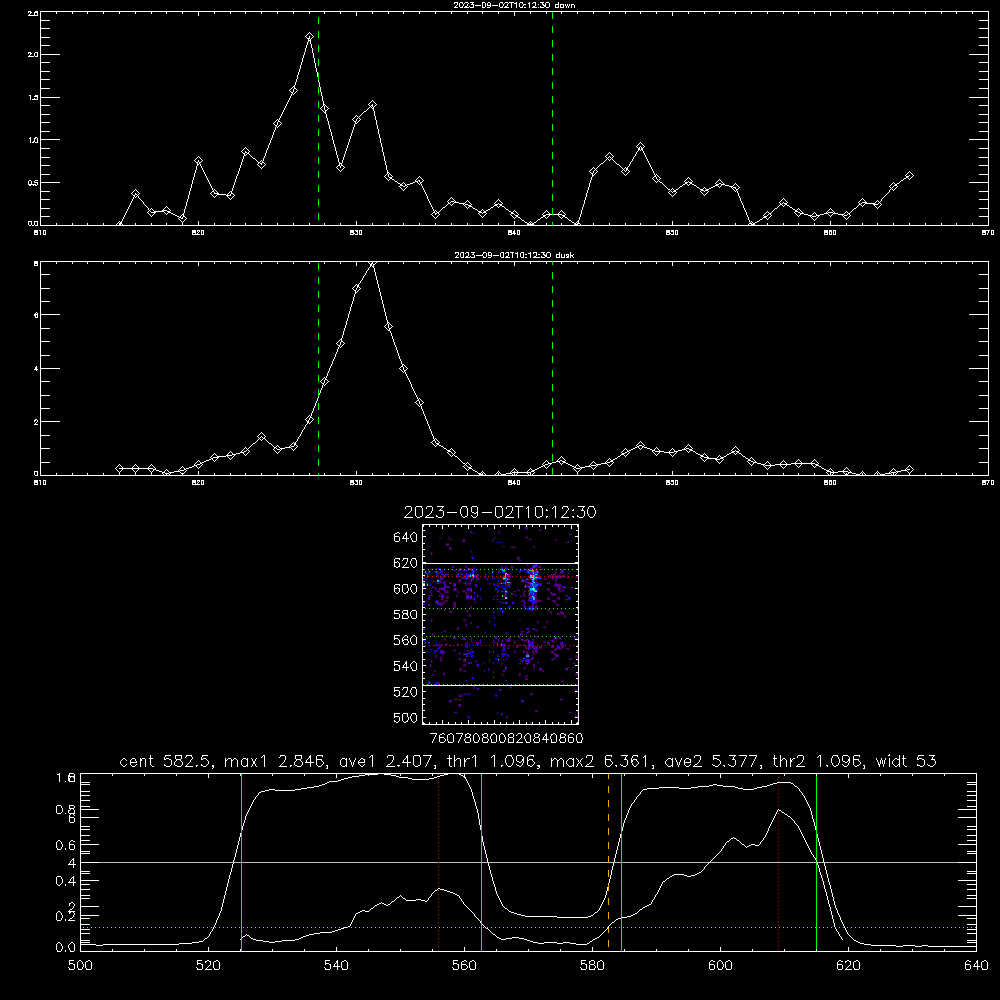Click the 2.0 label on dawn plot y-axis
Screen dimensions: 1000x1000
coord(33,55)
